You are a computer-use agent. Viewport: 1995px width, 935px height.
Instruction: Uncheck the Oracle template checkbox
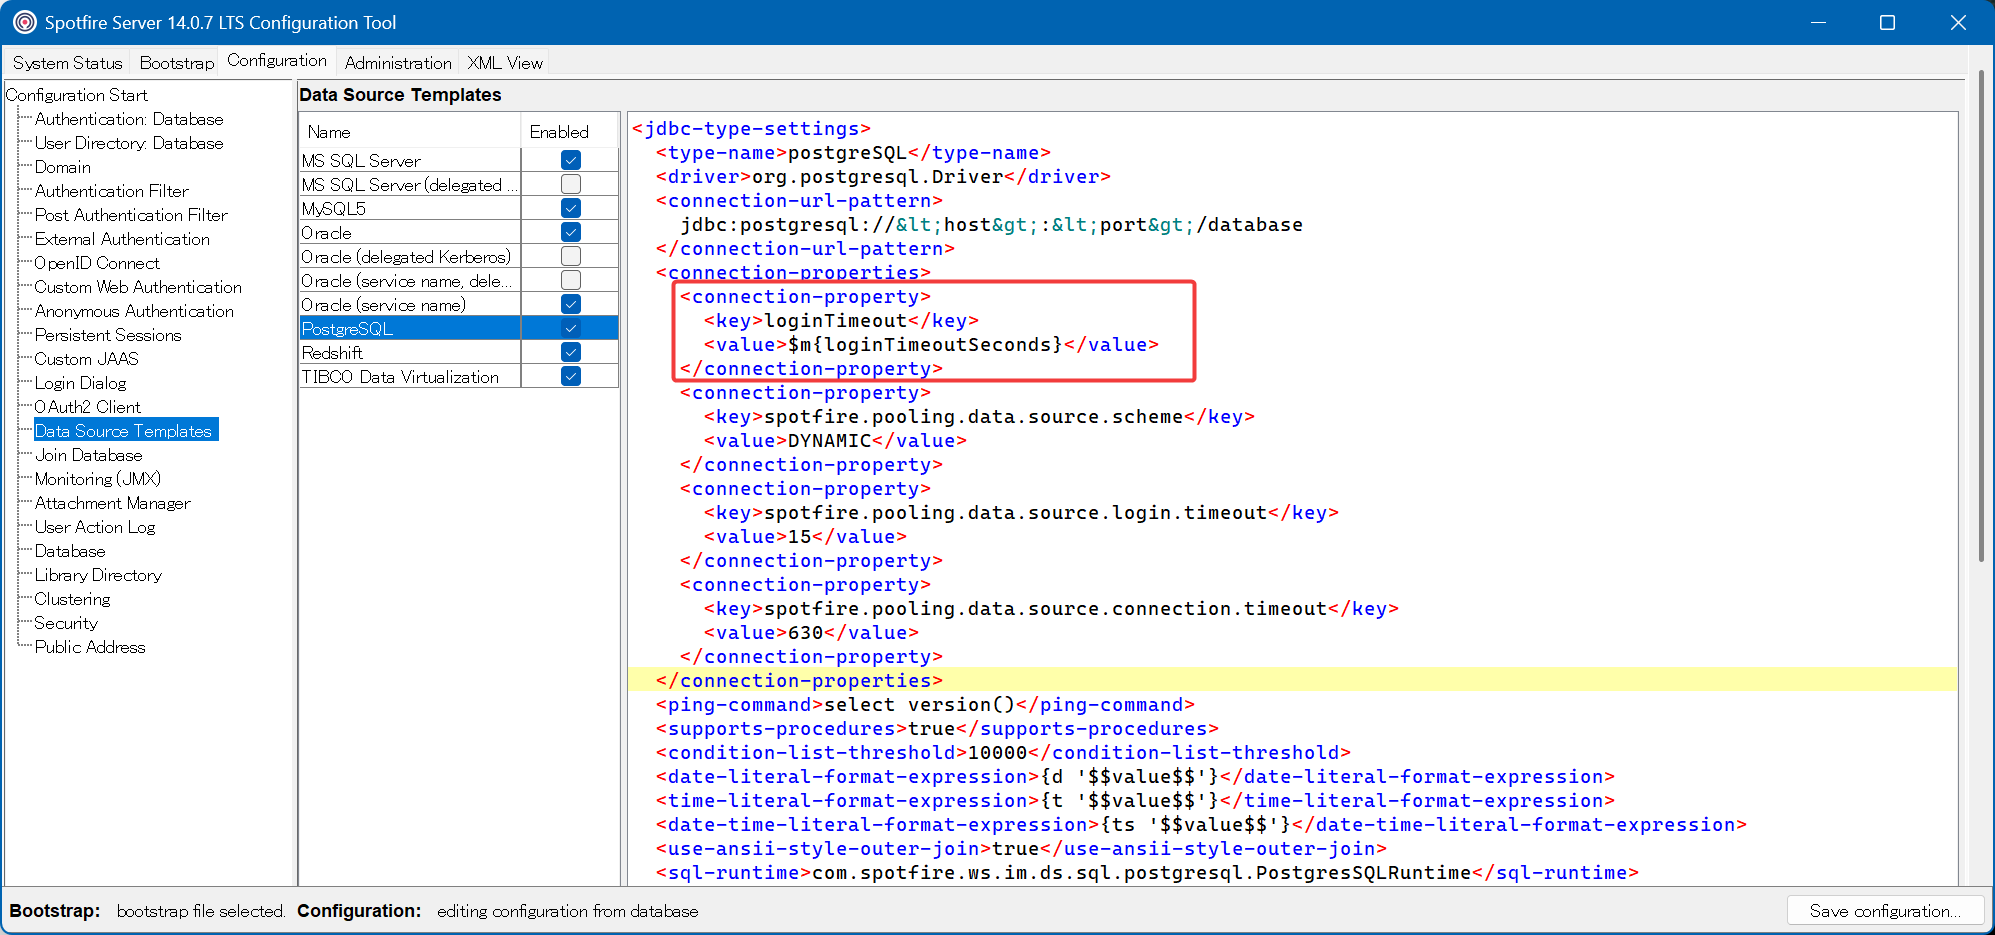[571, 232]
